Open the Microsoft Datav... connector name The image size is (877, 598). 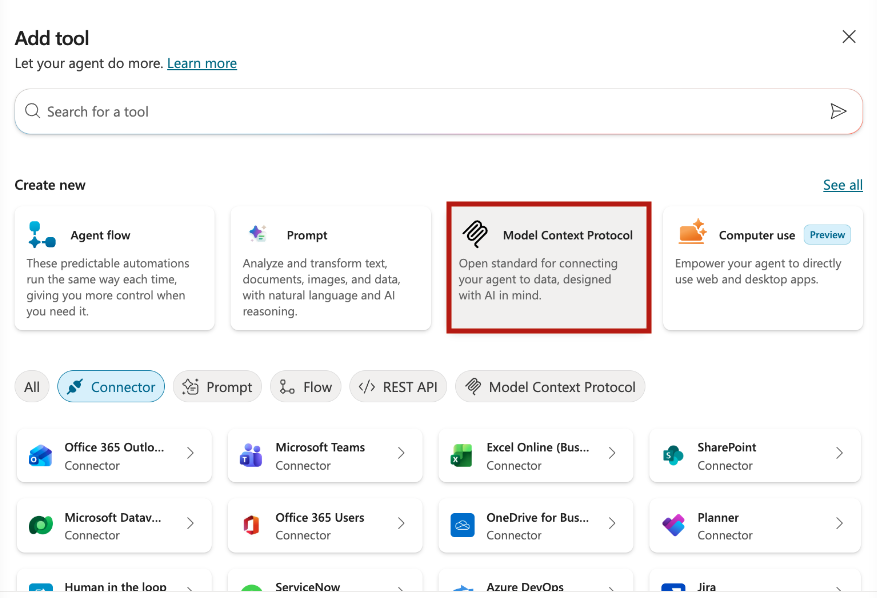112,517
